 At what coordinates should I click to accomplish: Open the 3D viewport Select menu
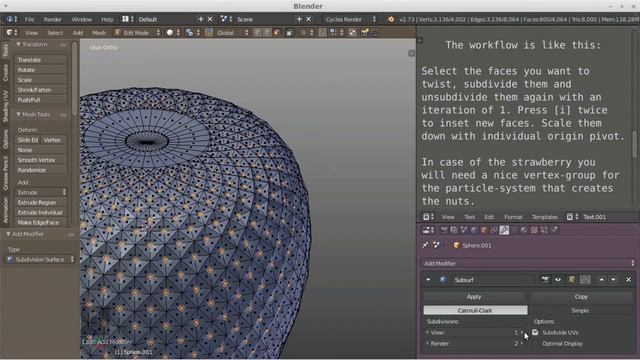pyautogui.click(x=55, y=33)
